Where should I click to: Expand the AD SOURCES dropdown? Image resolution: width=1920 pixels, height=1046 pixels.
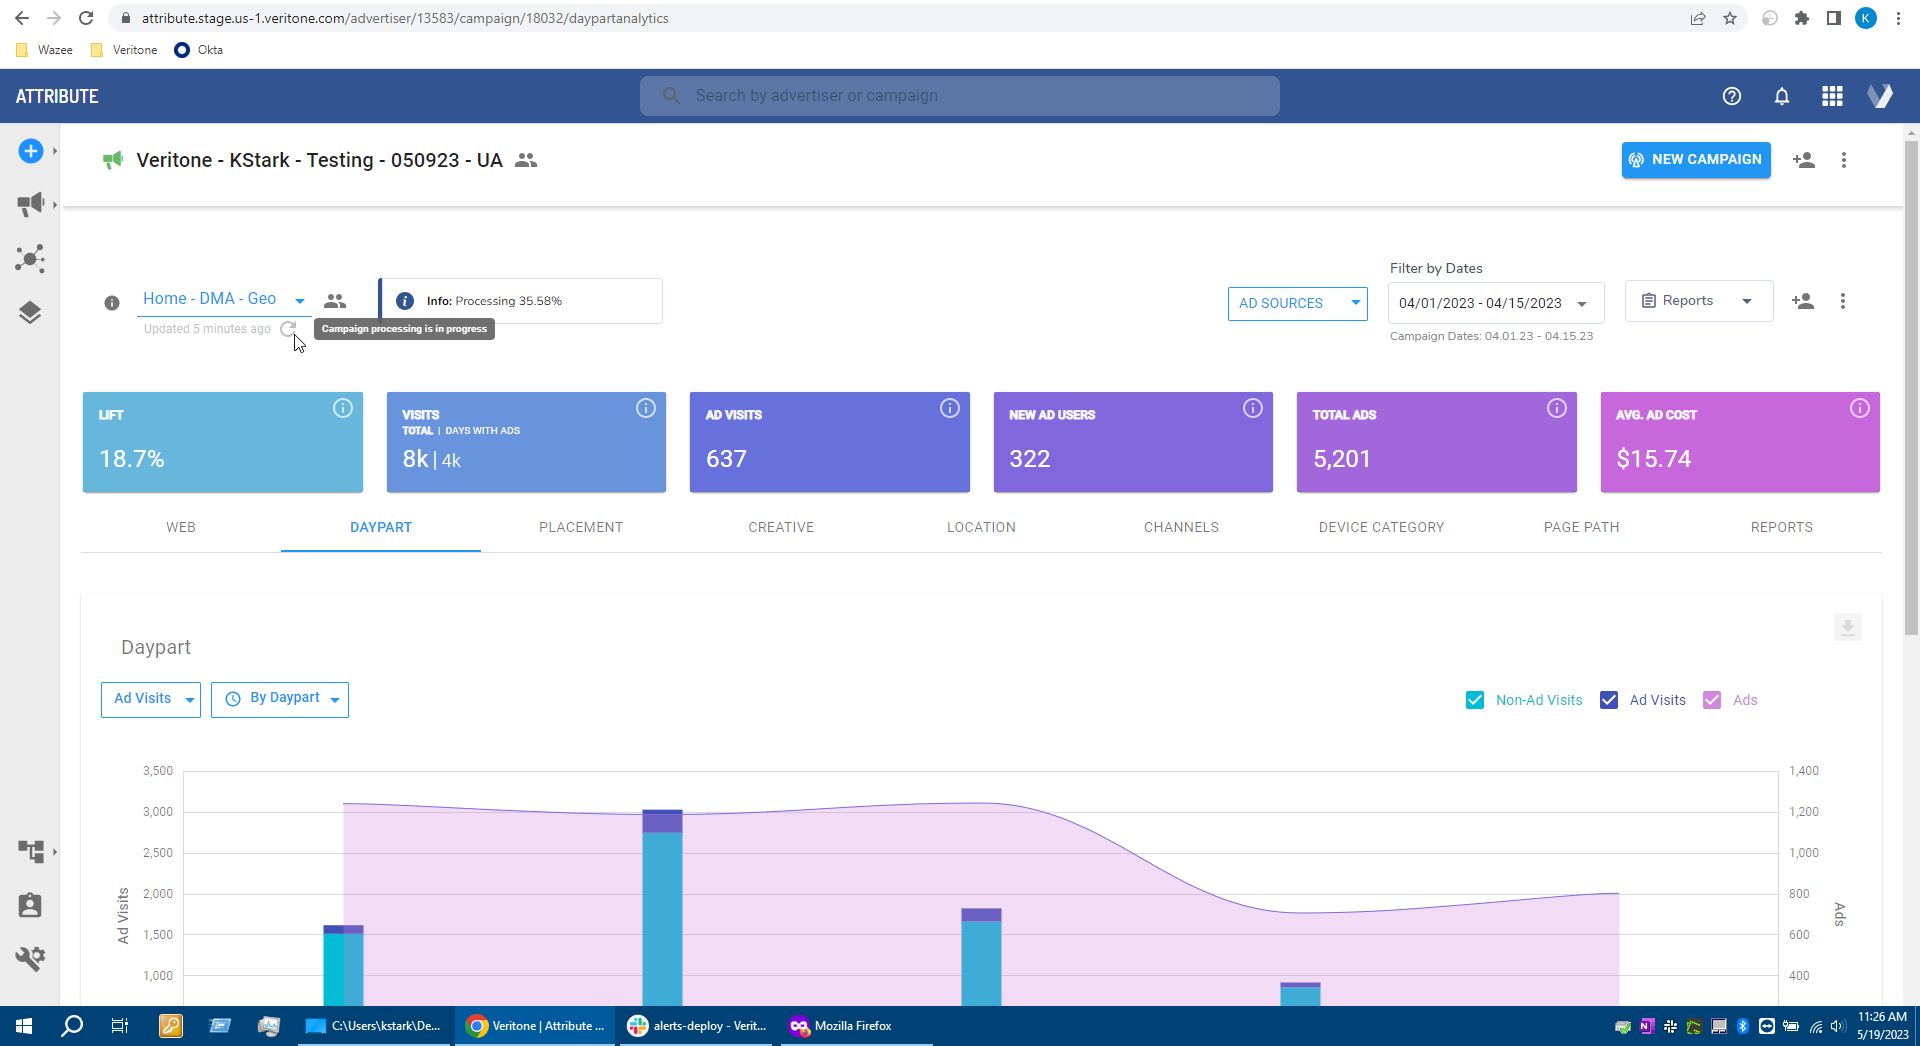pyautogui.click(x=1297, y=303)
